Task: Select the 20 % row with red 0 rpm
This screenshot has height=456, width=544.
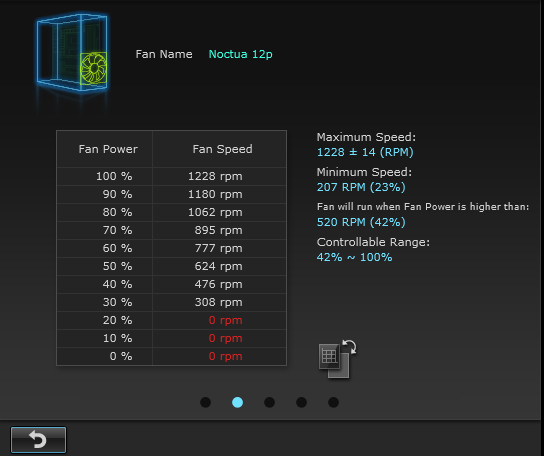Action: [171, 320]
